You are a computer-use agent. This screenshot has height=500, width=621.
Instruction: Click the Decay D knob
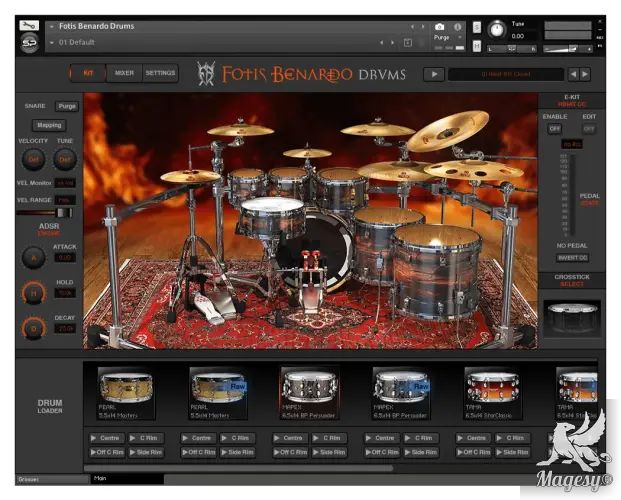click(x=33, y=328)
